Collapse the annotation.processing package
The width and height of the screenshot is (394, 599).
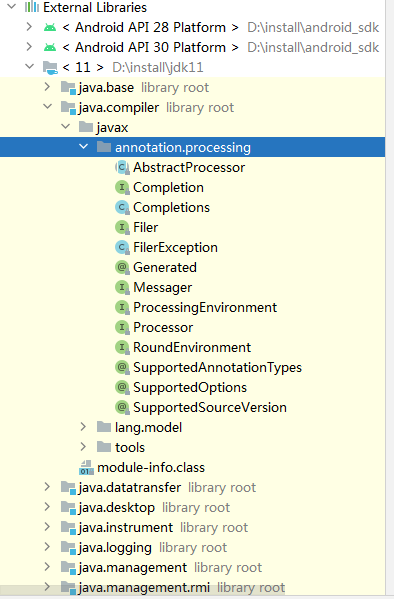pos(84,147)
